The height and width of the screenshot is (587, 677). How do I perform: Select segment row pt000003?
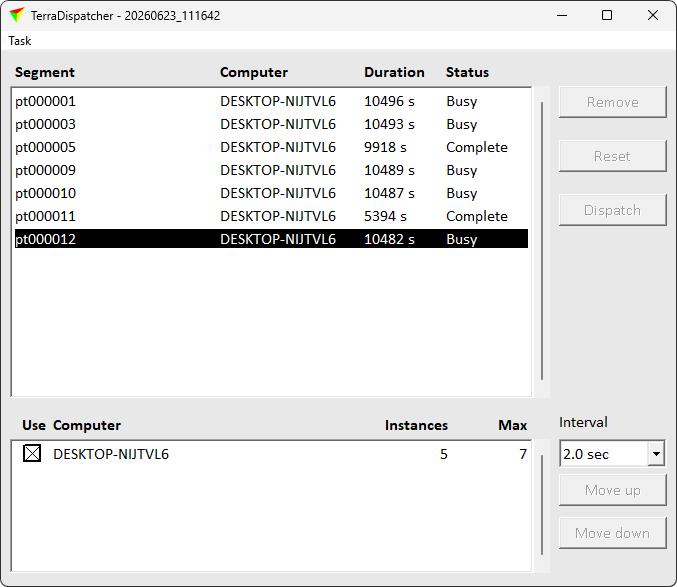point(271,124)
